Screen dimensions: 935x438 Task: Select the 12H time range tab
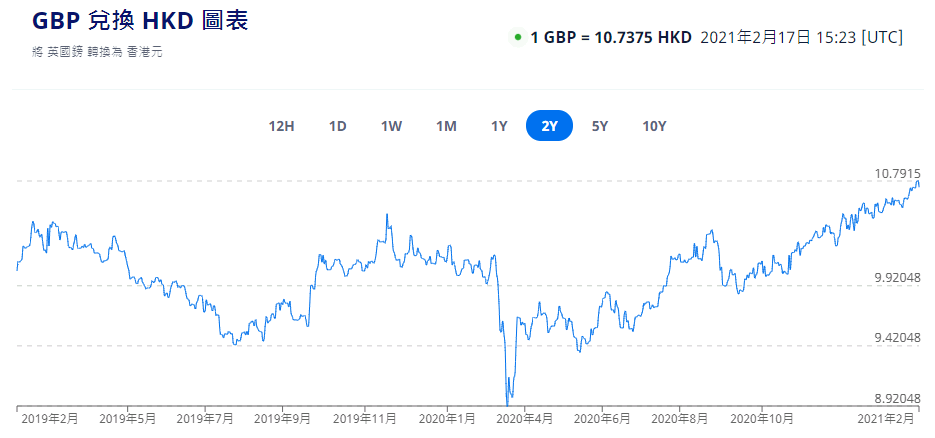[281, 126]
